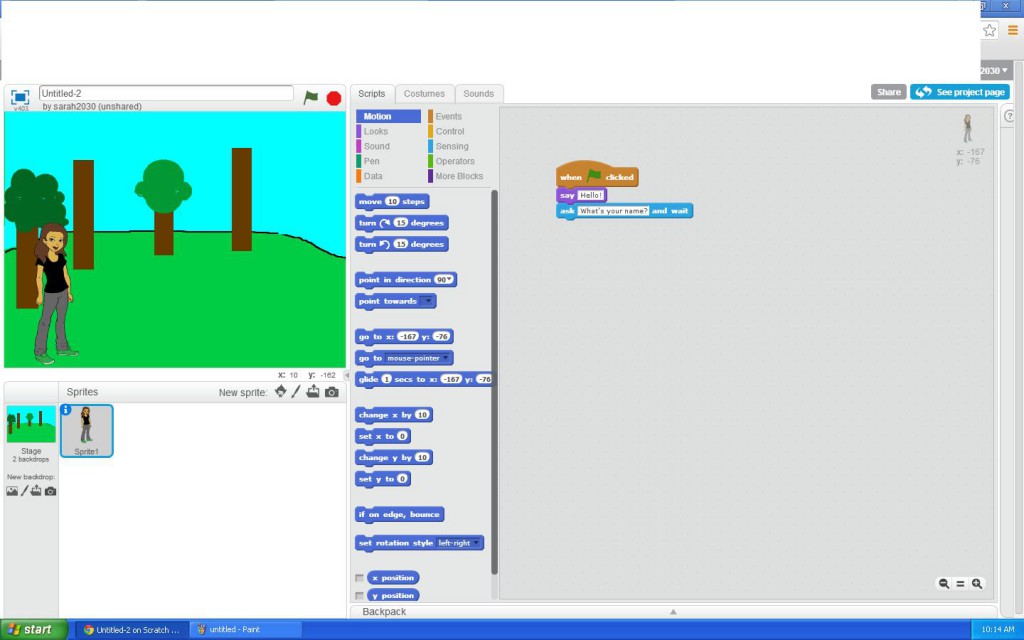Open See project page

click(x=961, y=91)
